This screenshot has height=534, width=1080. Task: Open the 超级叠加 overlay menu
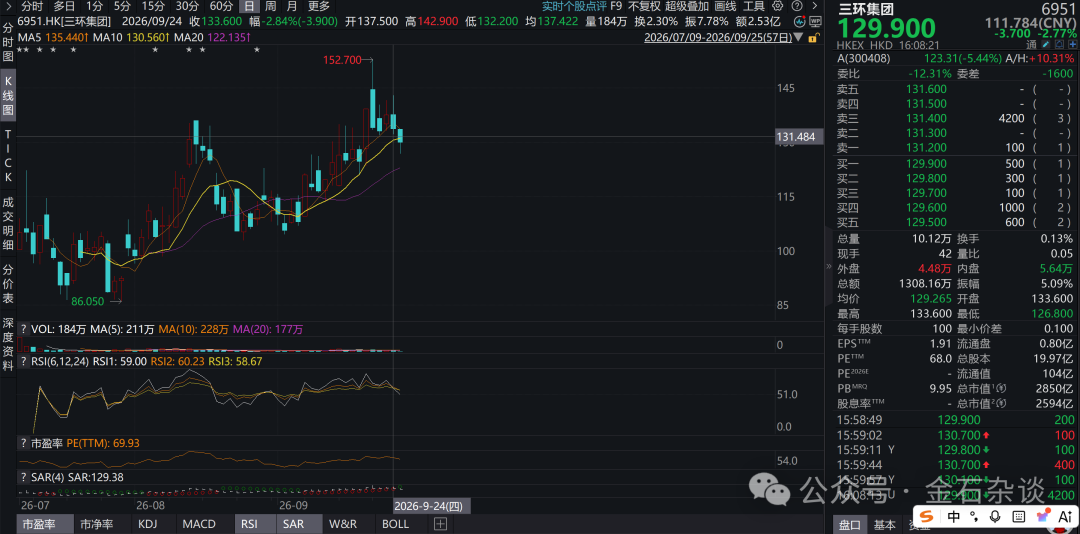point(687,6)
